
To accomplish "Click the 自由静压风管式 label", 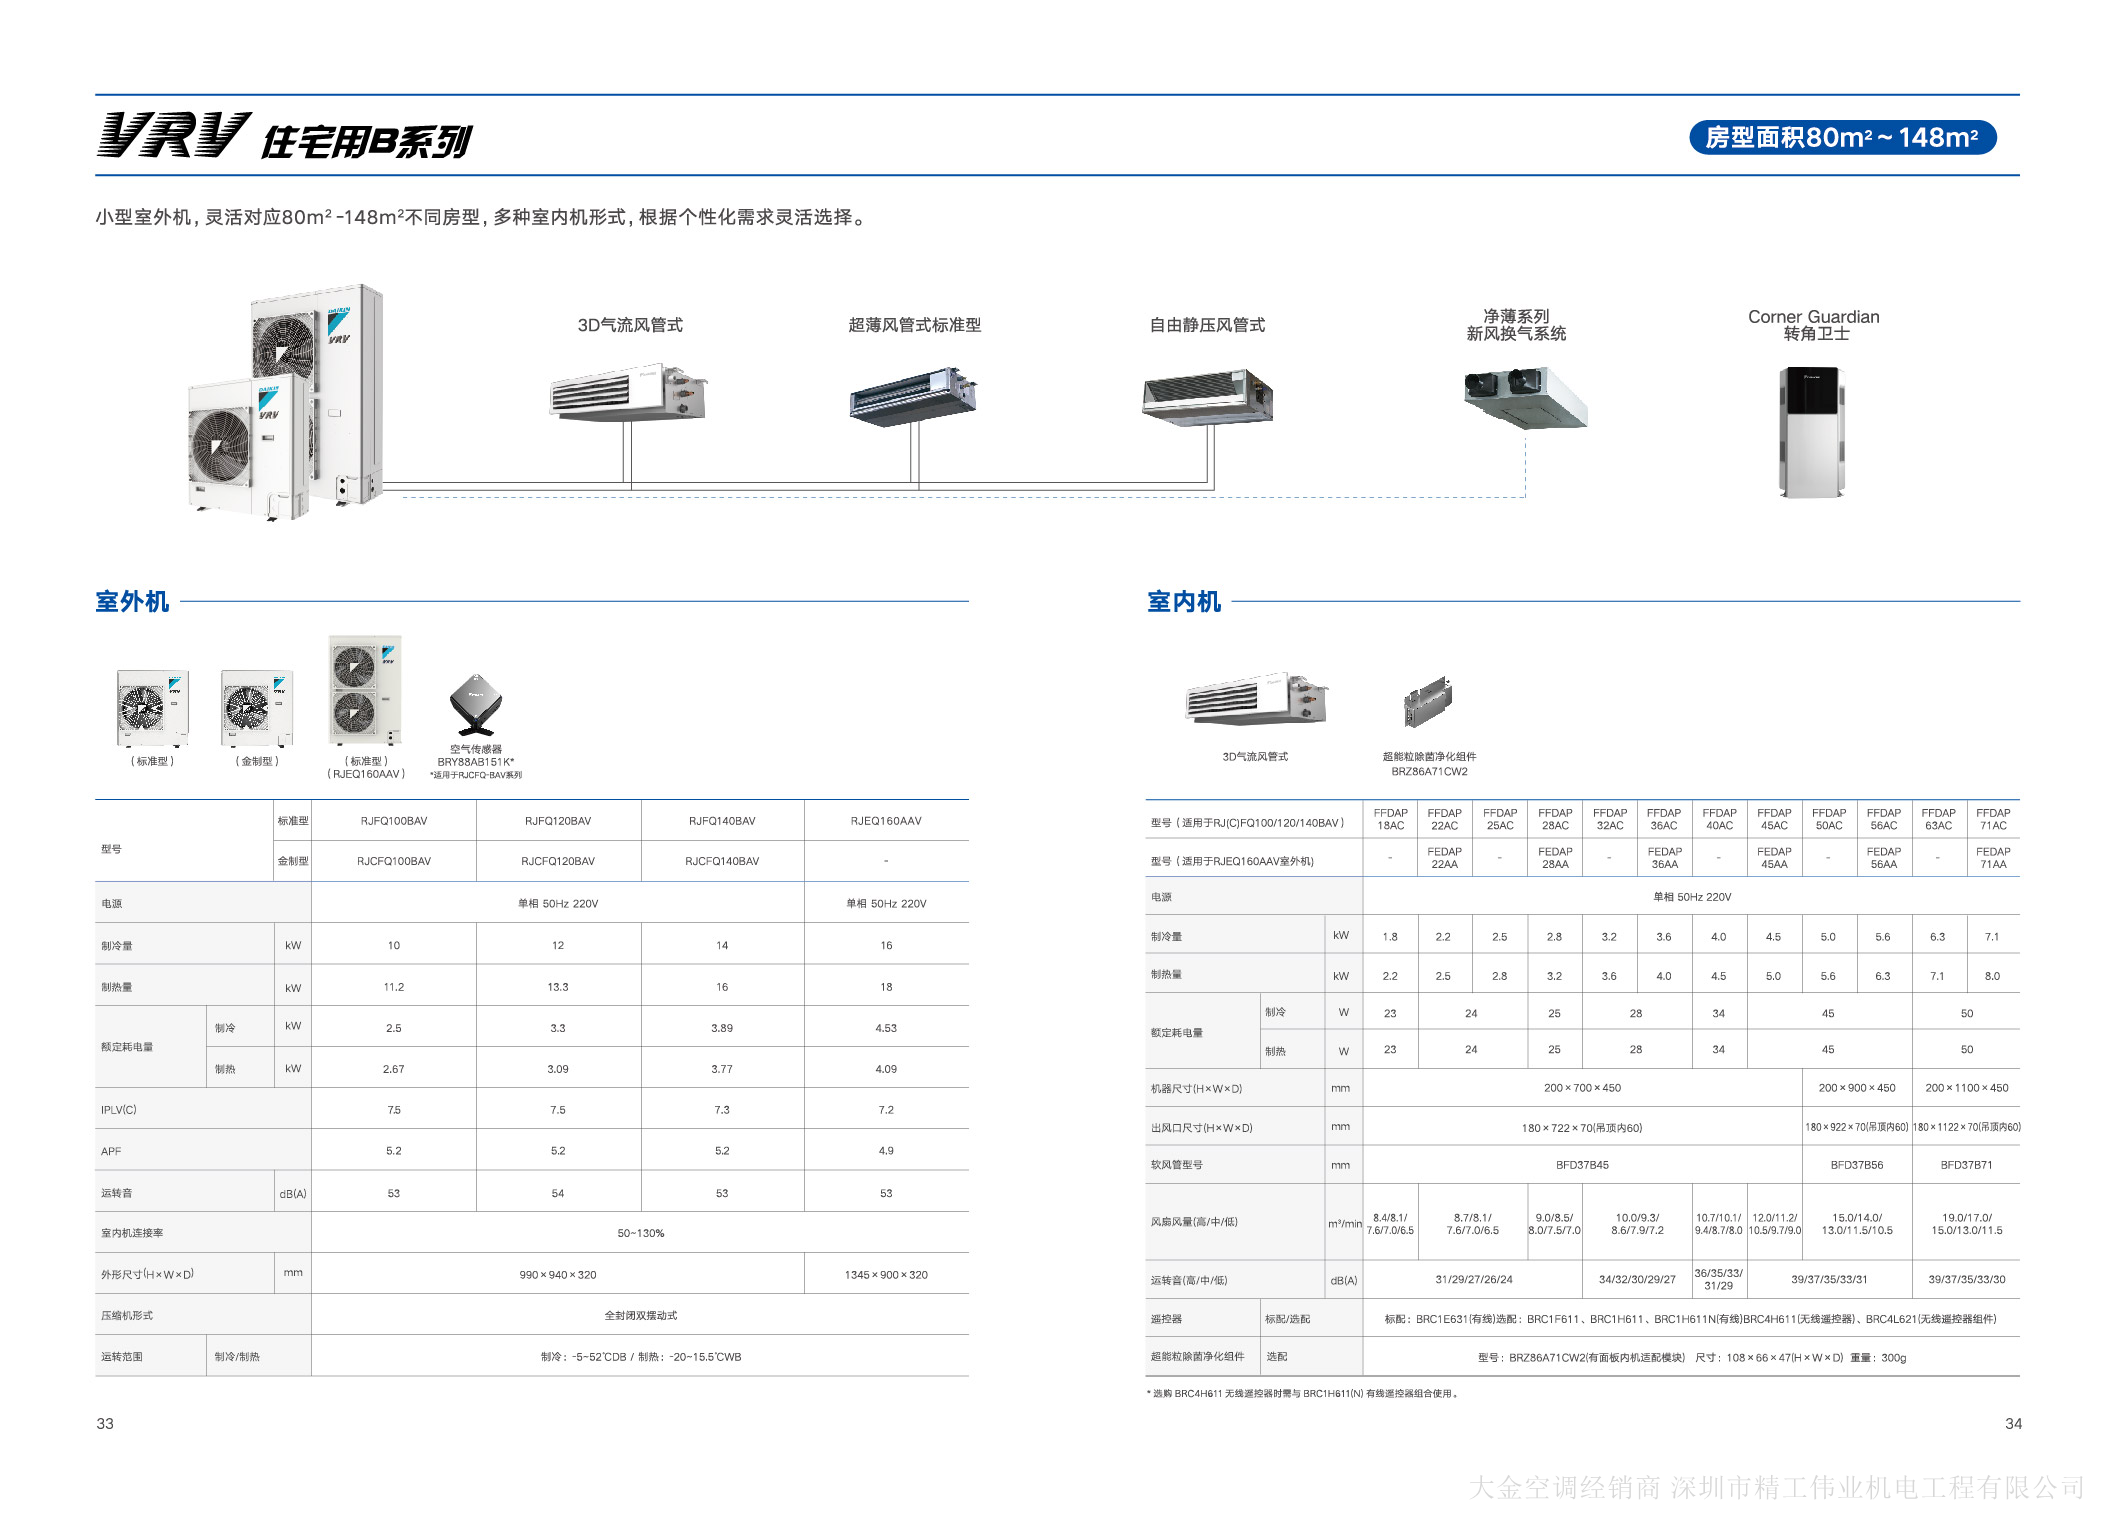I will pyautogui.click(x=1207, y=325).
